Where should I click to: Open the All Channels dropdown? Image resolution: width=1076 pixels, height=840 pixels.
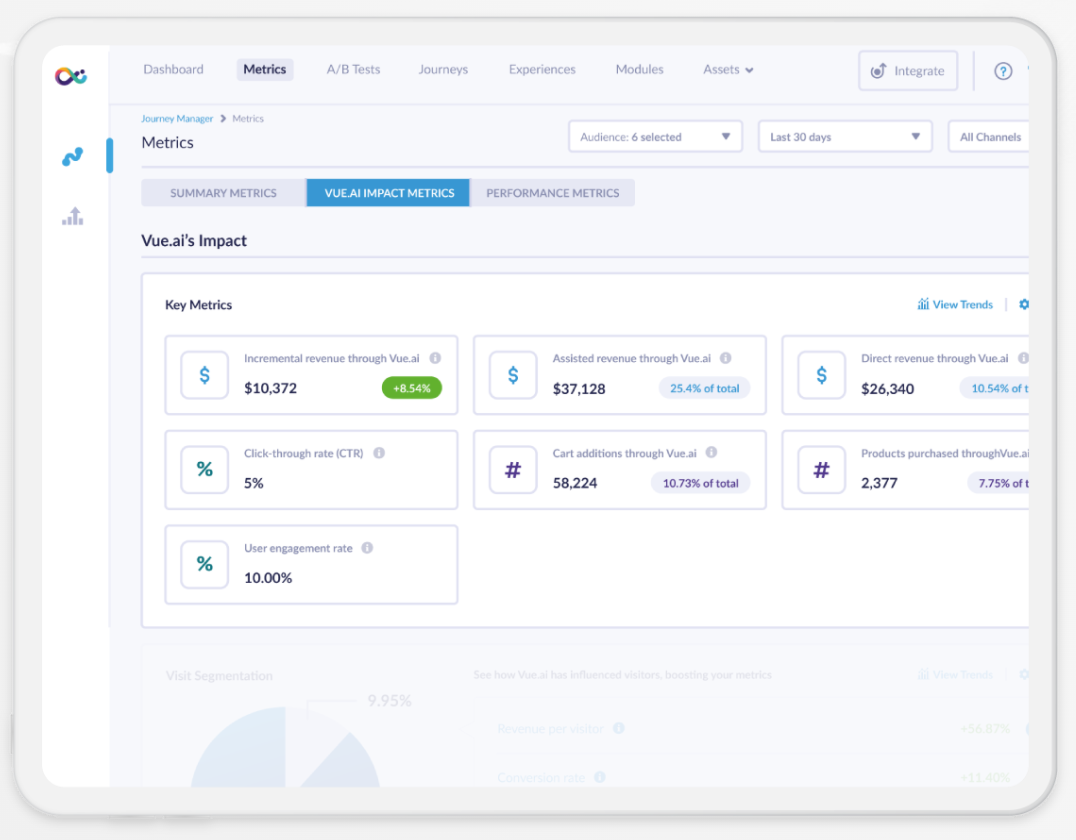point(989,137)
